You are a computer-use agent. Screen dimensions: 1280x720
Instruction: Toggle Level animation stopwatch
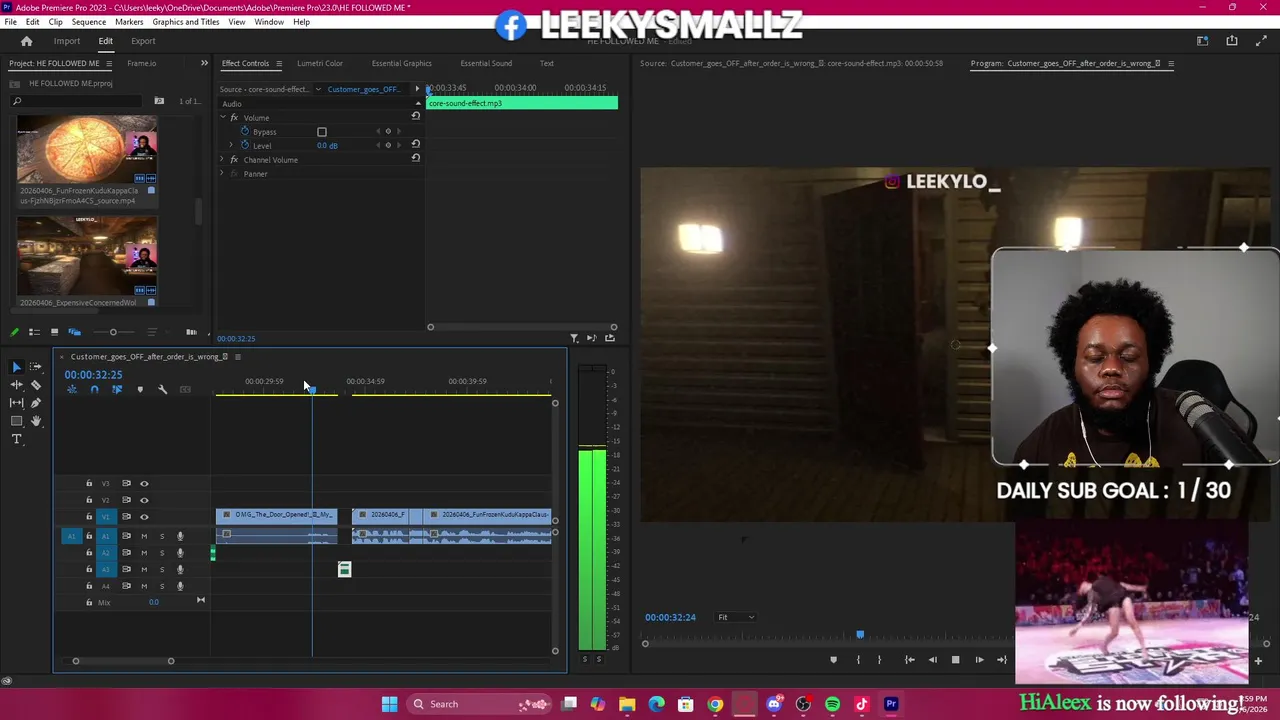(x=244, y=145)
